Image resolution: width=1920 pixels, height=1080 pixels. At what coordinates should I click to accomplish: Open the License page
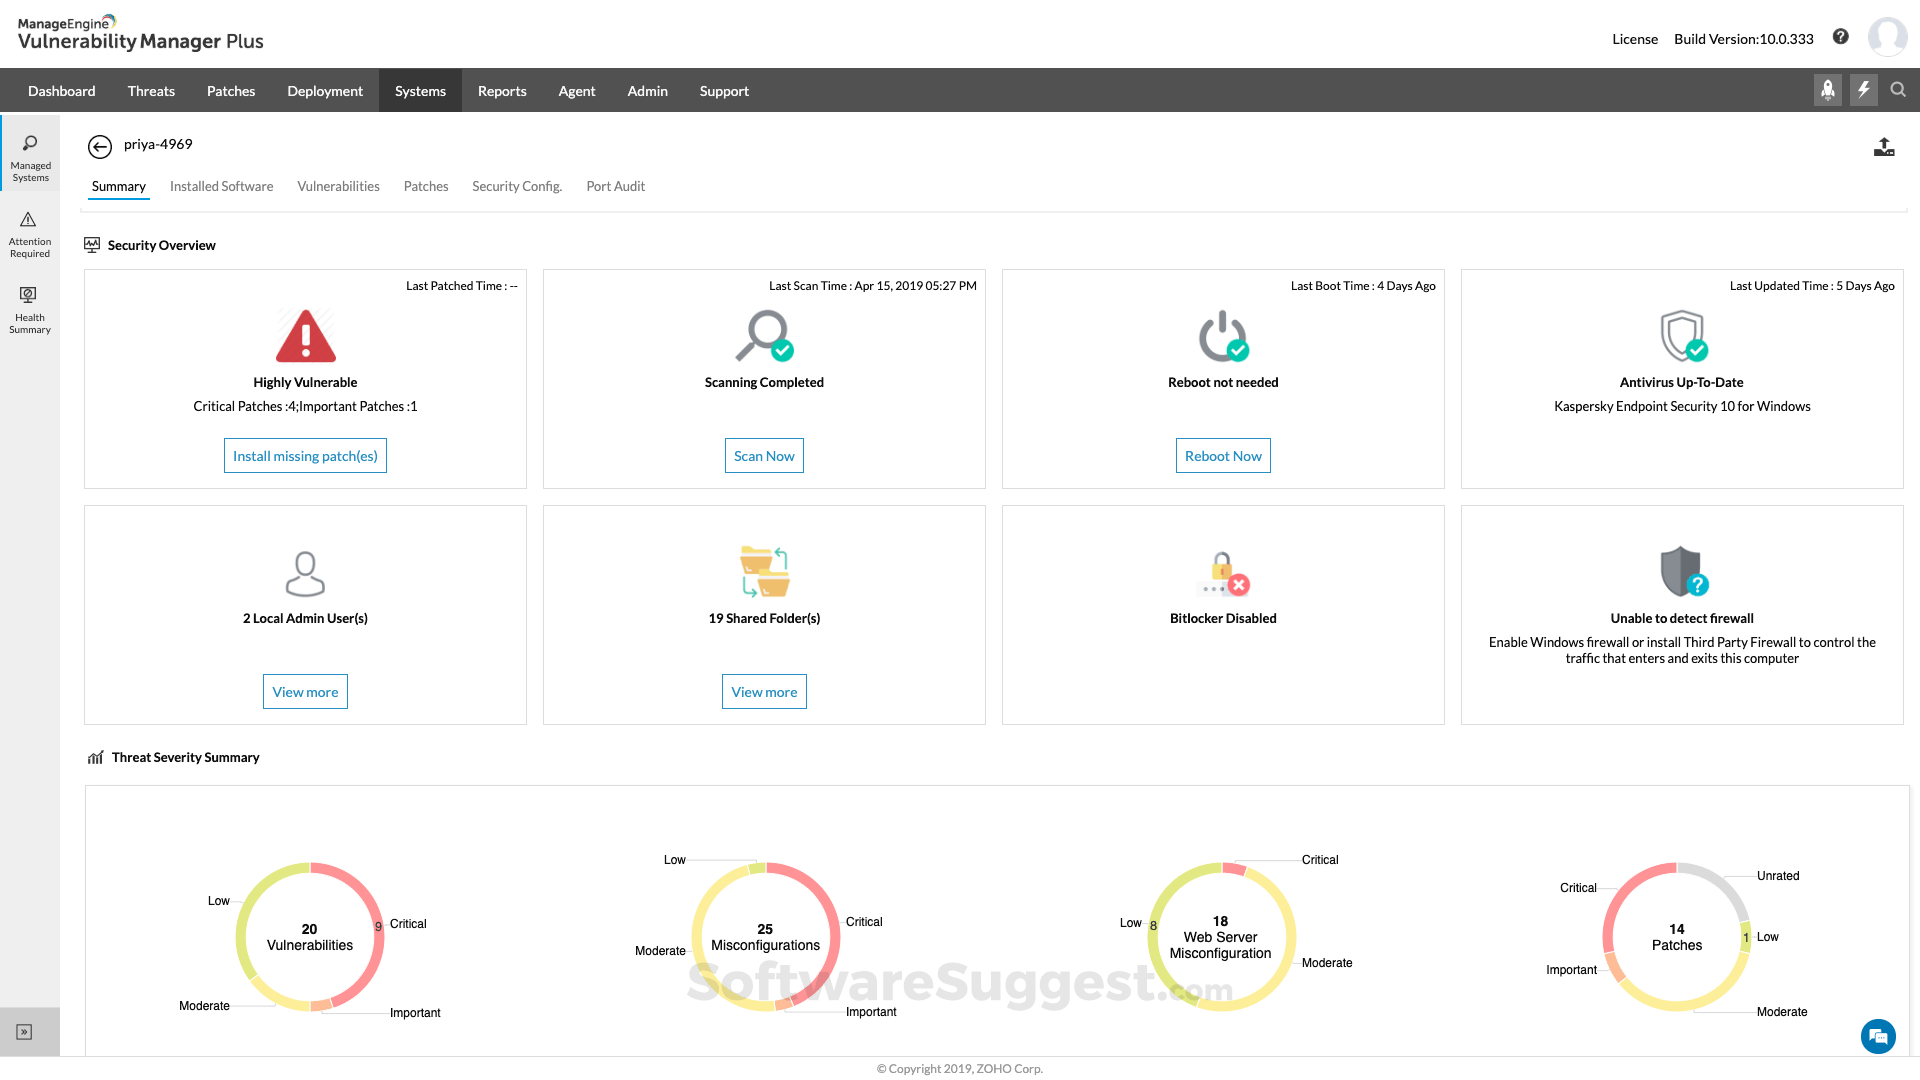[x=1635, y=39]
